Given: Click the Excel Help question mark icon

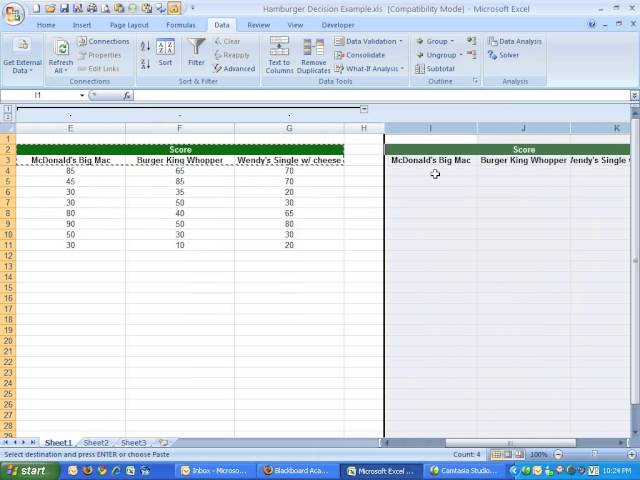Looking at the screenshot, I should (x=591, y=25).
